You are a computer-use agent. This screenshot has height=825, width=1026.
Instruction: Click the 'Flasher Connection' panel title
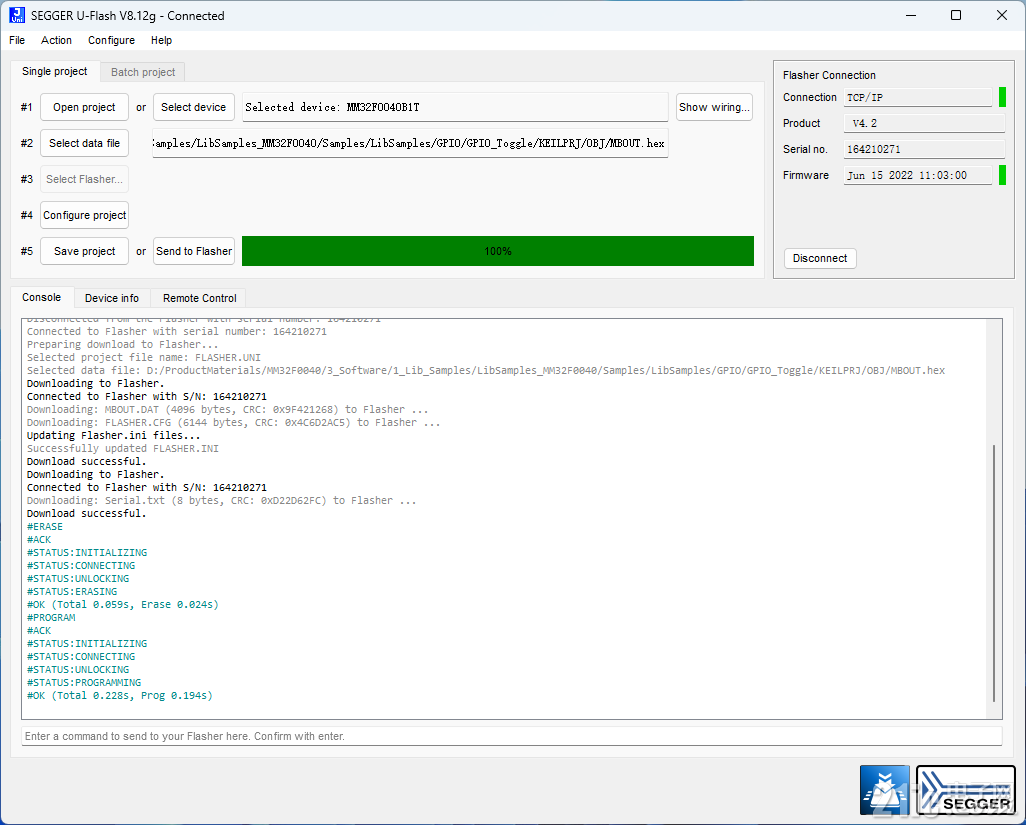(829, 75)
